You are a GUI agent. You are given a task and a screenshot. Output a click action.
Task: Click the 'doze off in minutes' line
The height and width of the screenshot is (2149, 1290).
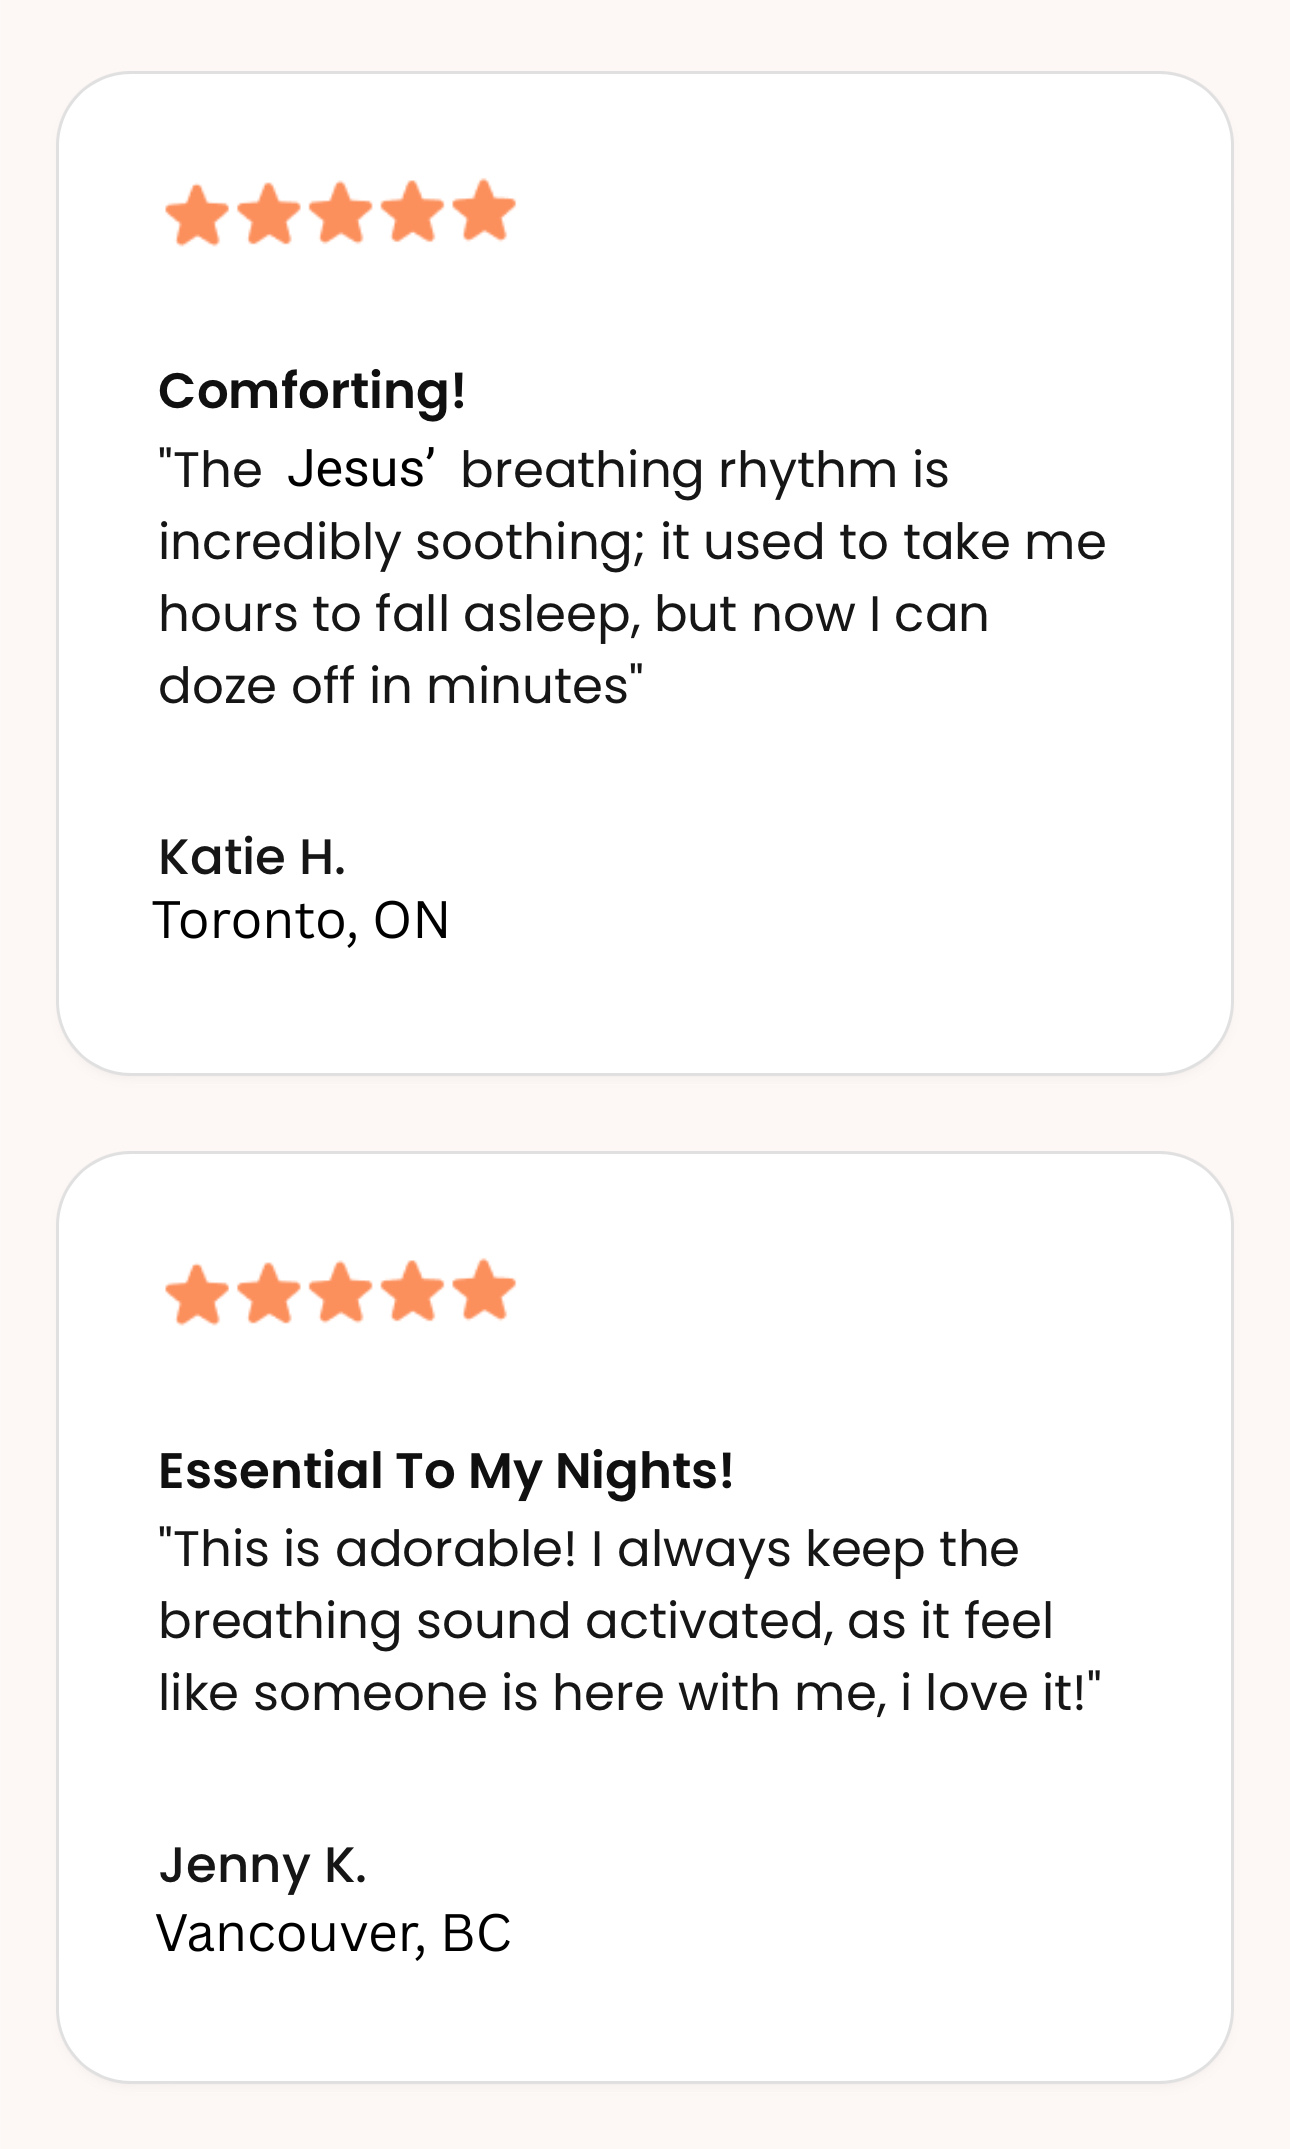[x=400, y=686]
